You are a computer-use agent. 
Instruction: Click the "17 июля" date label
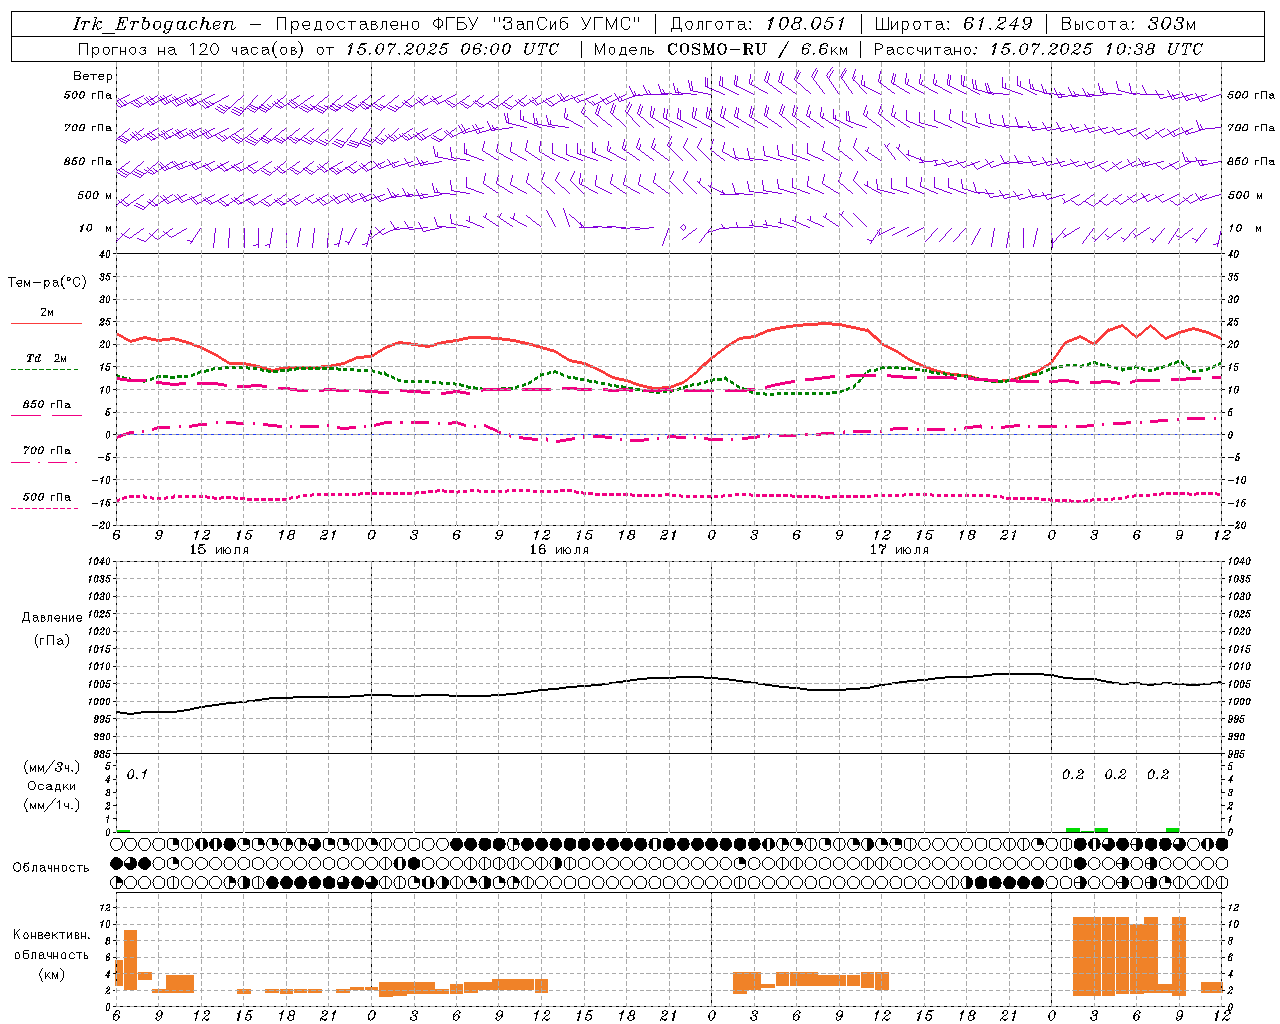pos(899,550)
